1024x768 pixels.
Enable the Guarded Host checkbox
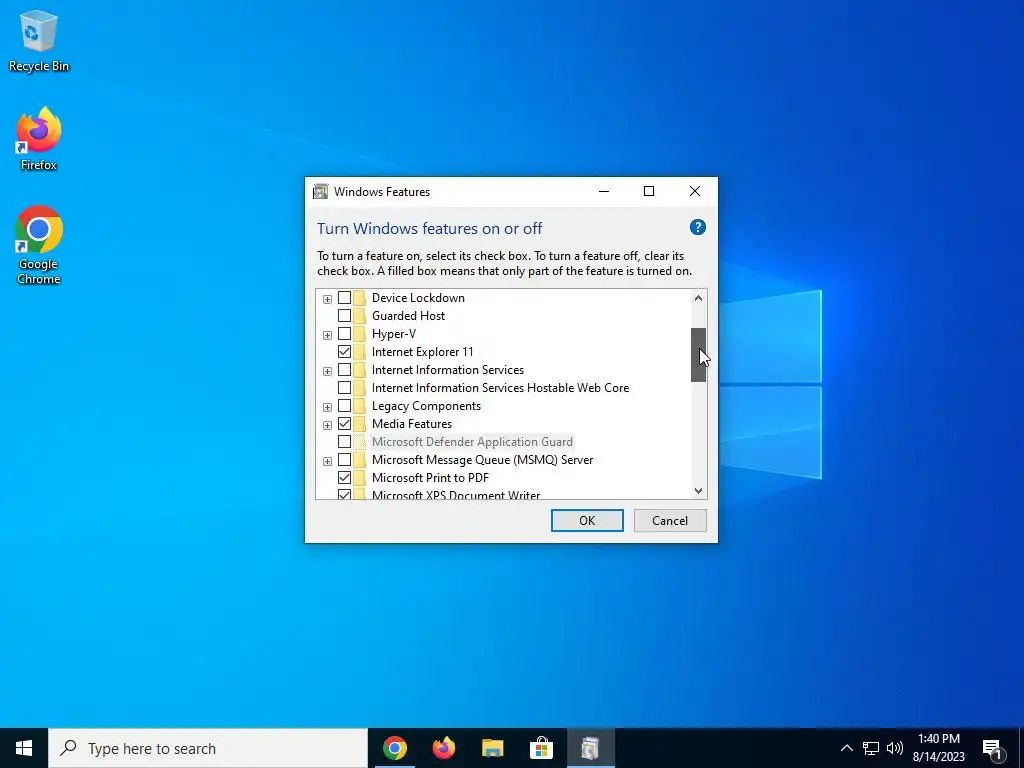click(x=344, y=315)
